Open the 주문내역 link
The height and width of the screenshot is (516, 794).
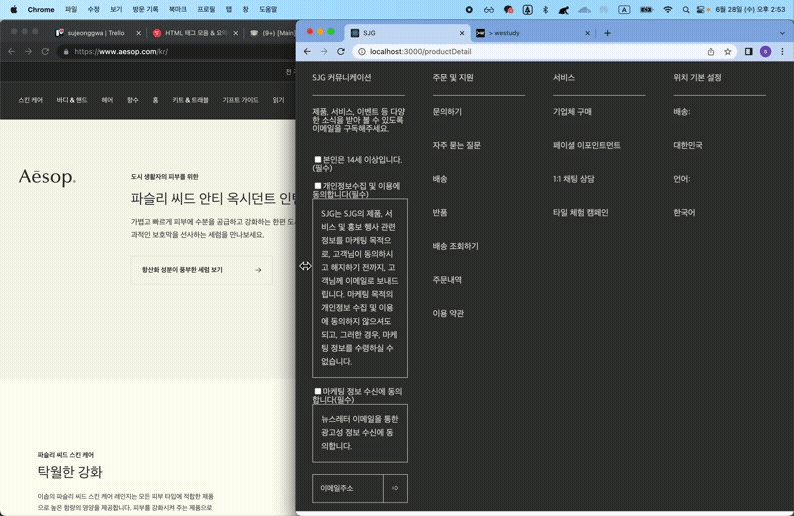pyautogui.click(x=447, y=280)
